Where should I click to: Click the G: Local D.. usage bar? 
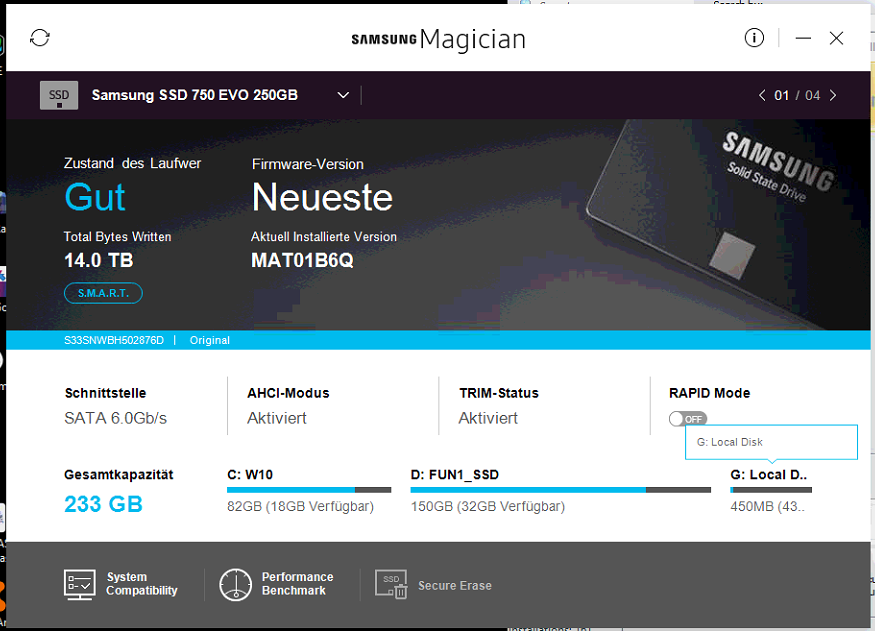(x=771, y=490)
